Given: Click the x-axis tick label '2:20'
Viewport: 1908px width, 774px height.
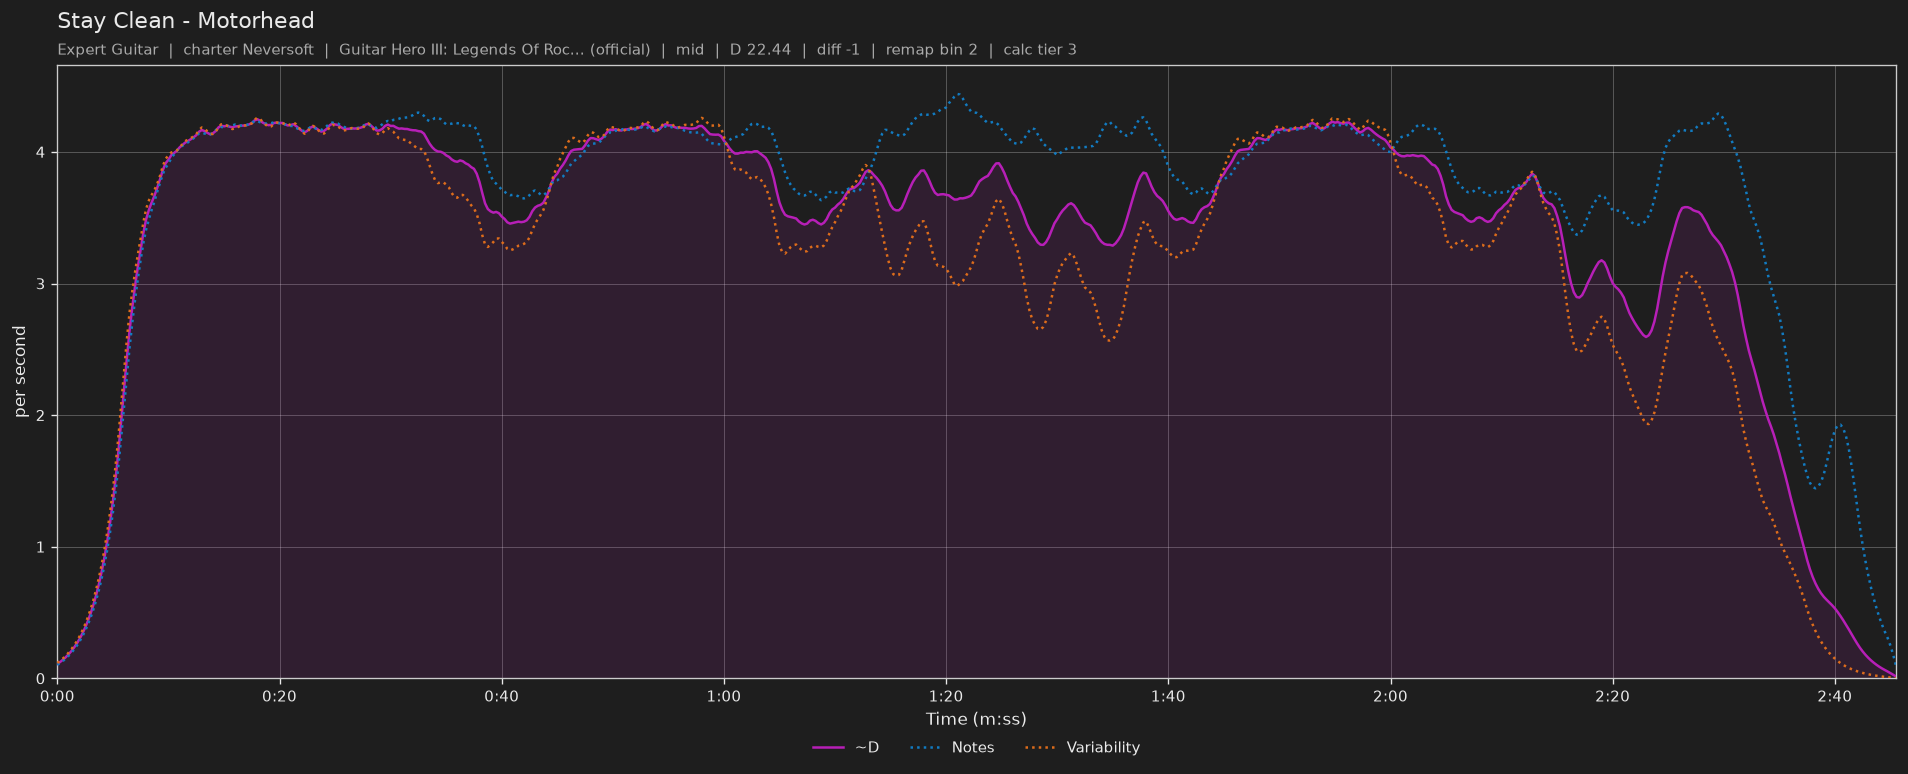Looking at the screenshot, I should tap(1612, 696).
